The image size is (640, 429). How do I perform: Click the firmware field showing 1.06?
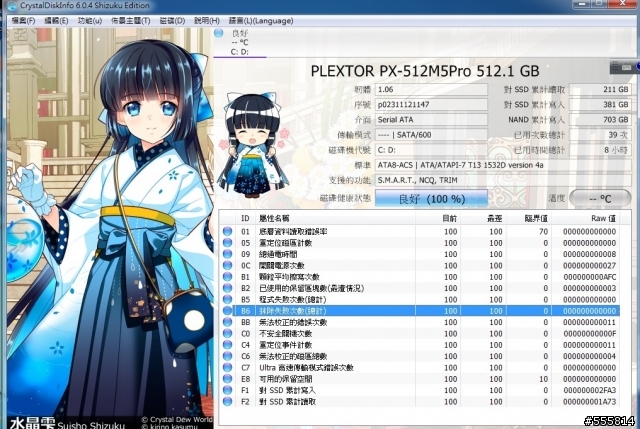point(431,89)
